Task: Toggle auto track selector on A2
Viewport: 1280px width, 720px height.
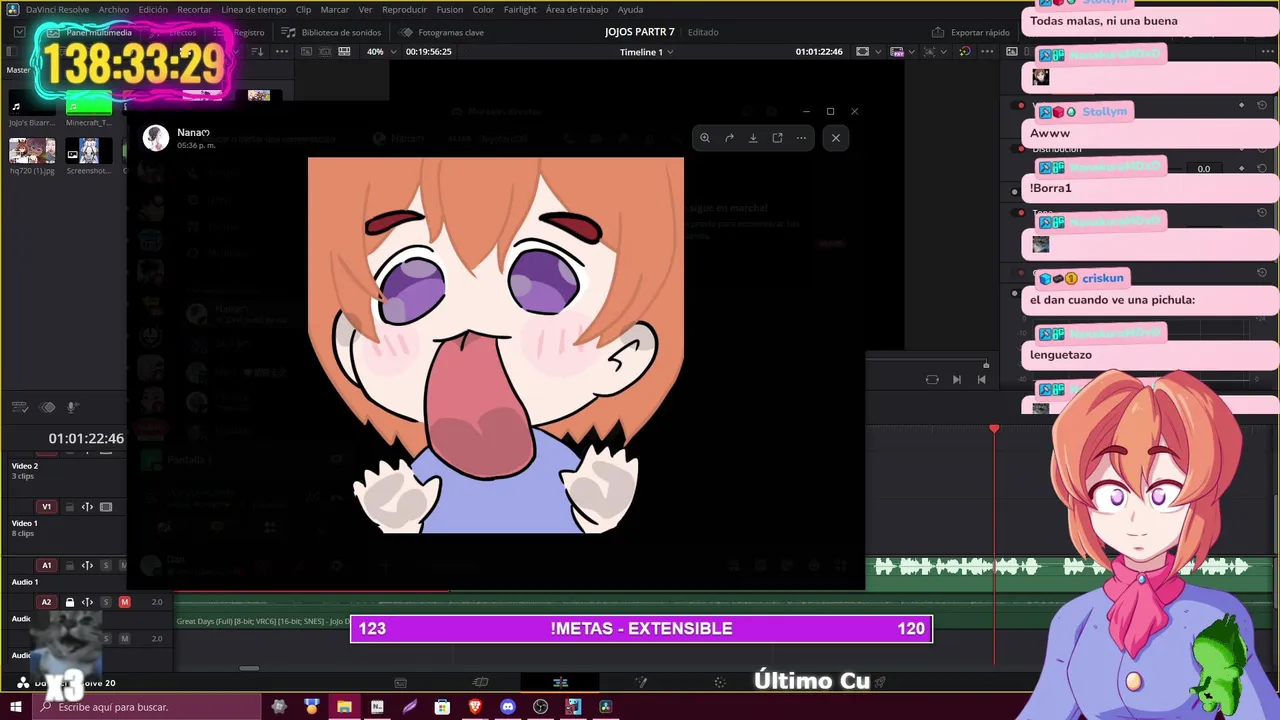Action: [87, 602]
